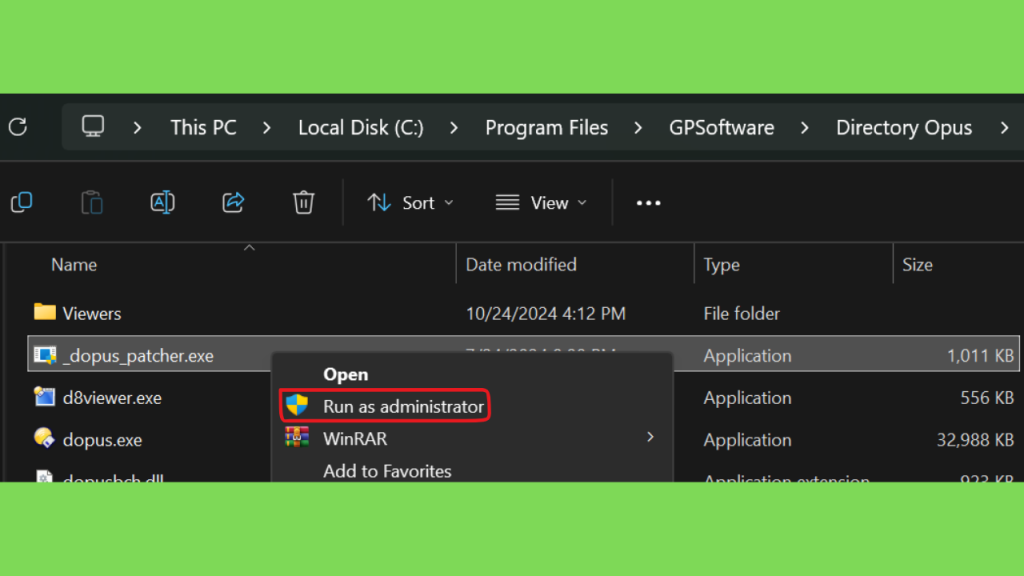This screenshot has width=1024, height=576.
Task: Click the Rename toolbar icon
Action: 162,202
